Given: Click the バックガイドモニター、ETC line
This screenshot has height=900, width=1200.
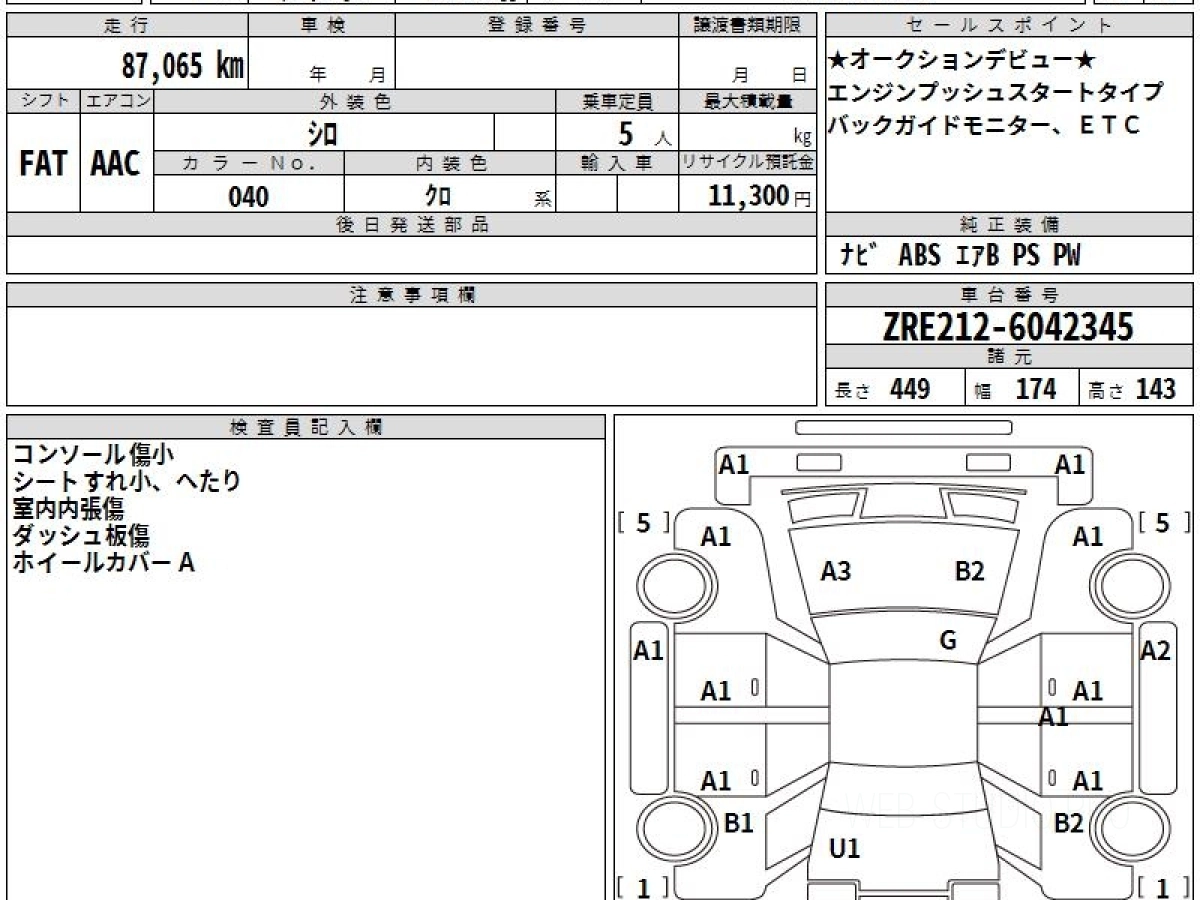Looking at the screenshot, I should (x=985, y=125).
